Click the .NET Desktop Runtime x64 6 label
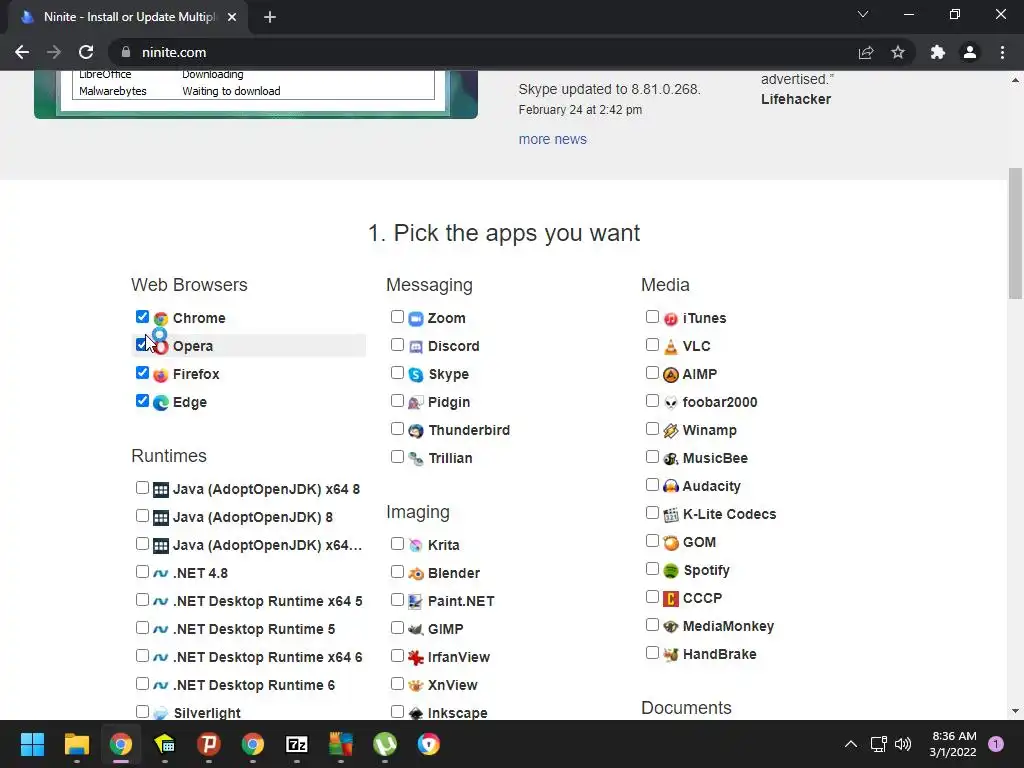Screen dimensions: 1024x768 coord(268,658)
